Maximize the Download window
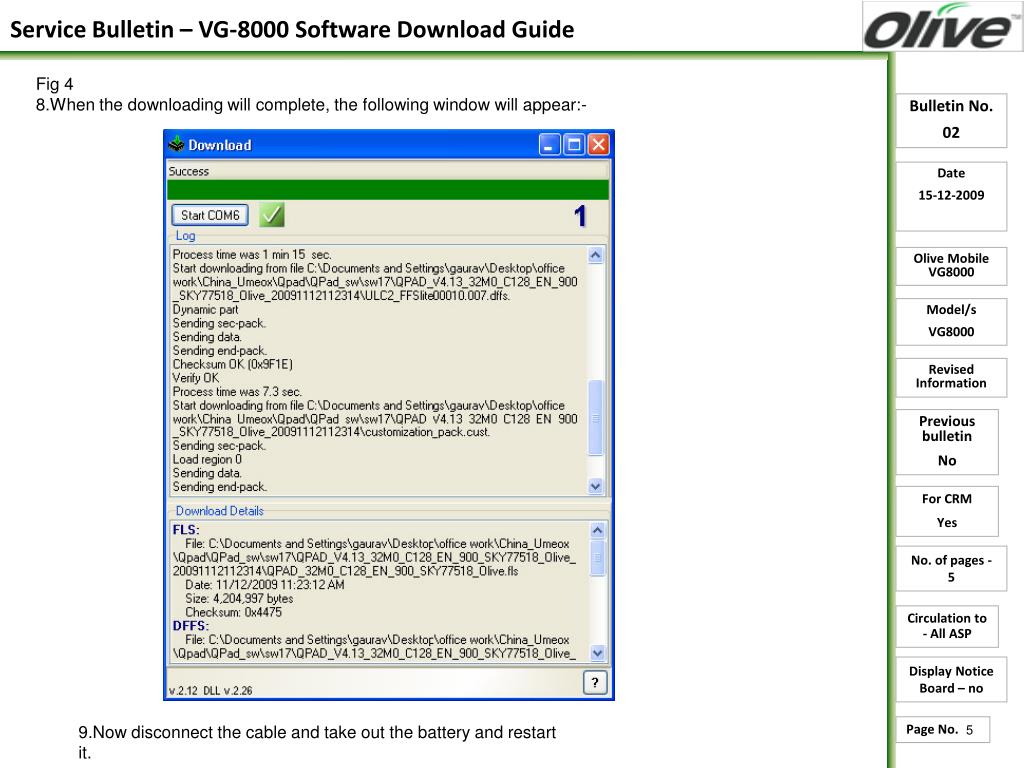Screen dimensions: 1024x768 coord(574,144)
